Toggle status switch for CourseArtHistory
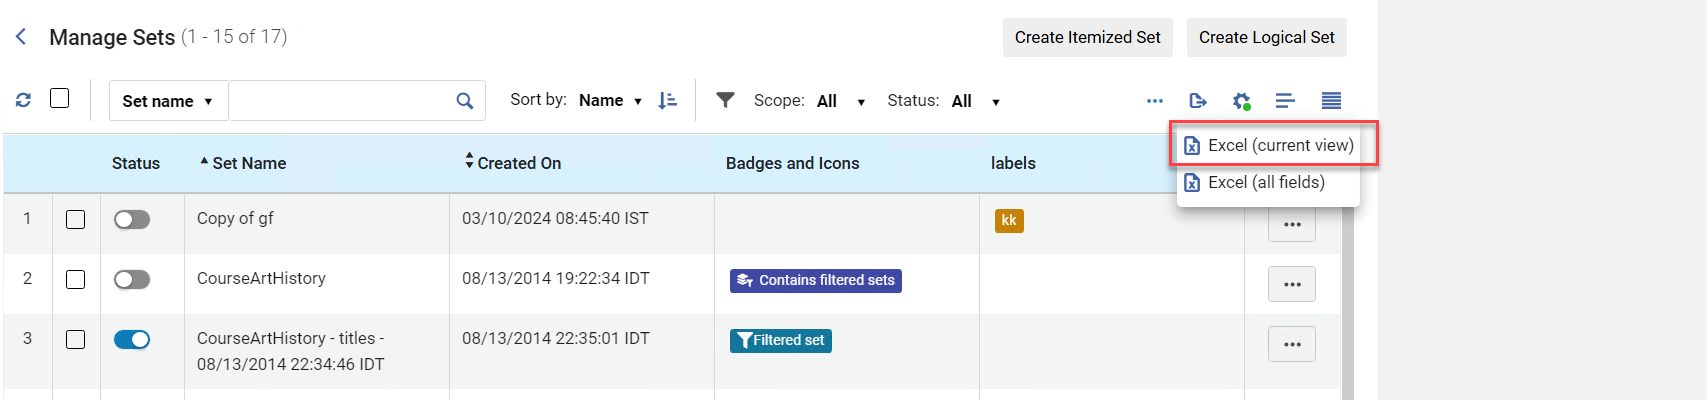 (x=132, y=280)
